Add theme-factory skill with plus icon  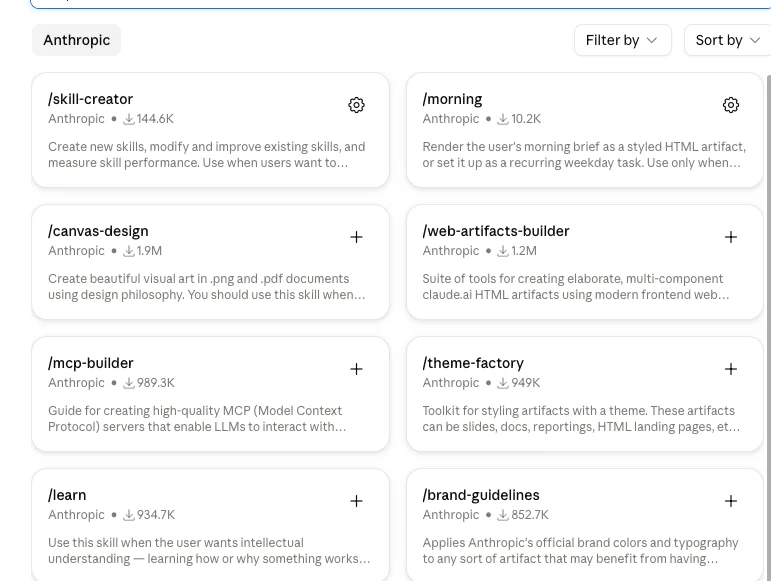click(731, 369)
